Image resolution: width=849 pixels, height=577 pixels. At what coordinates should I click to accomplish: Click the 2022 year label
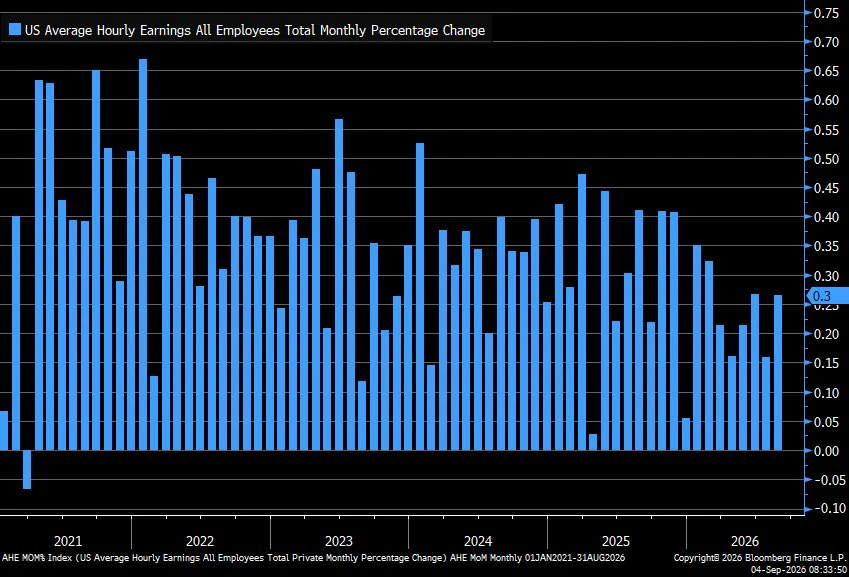(x=200, y=541)
